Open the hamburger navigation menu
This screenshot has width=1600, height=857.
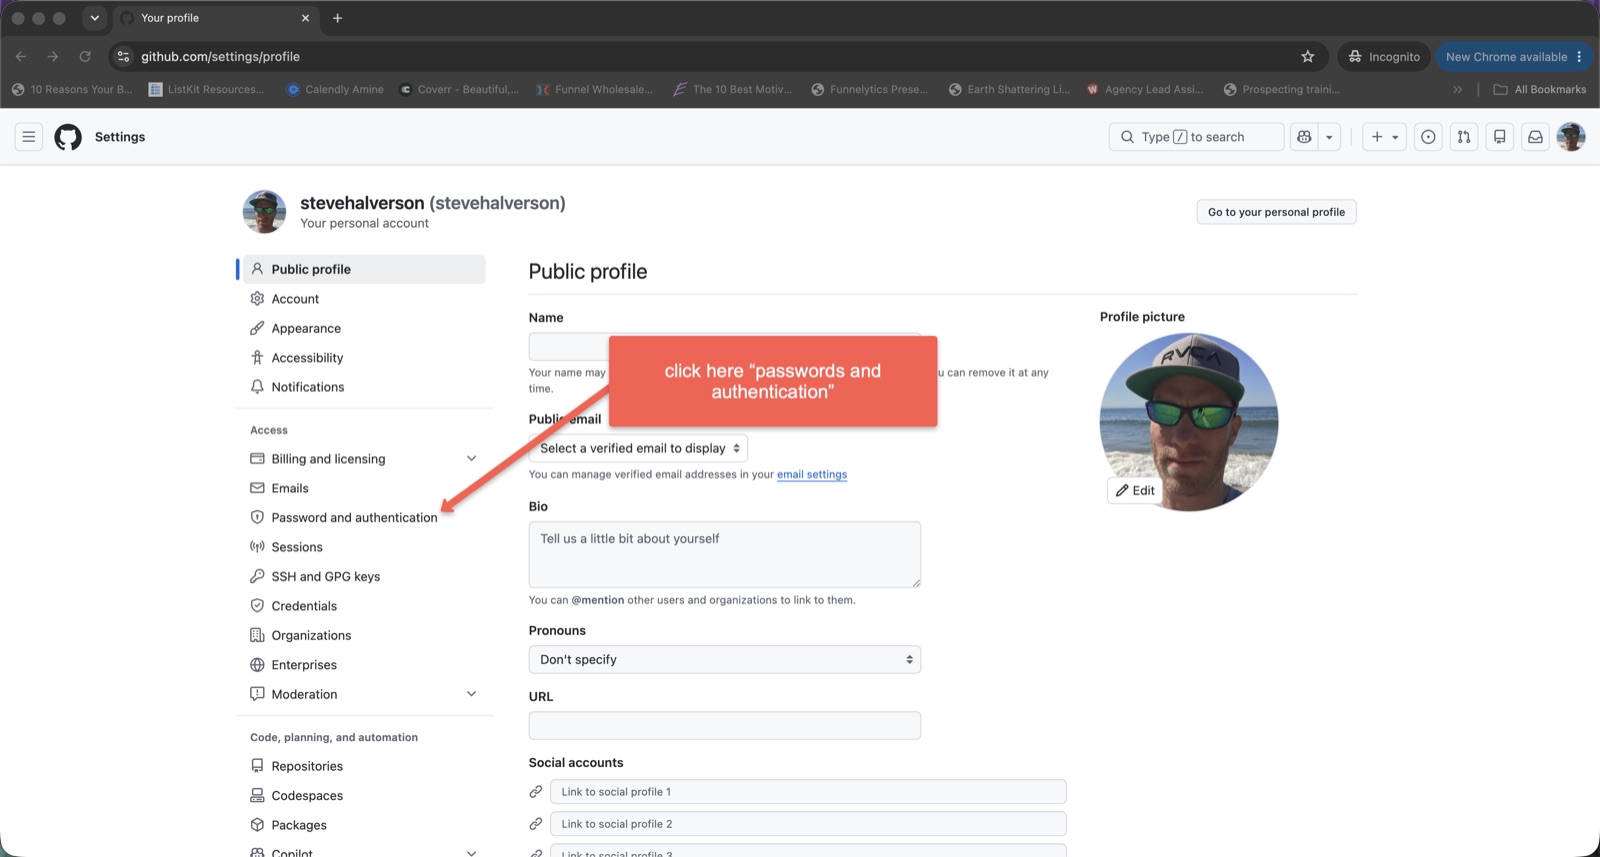pos(29,137)
